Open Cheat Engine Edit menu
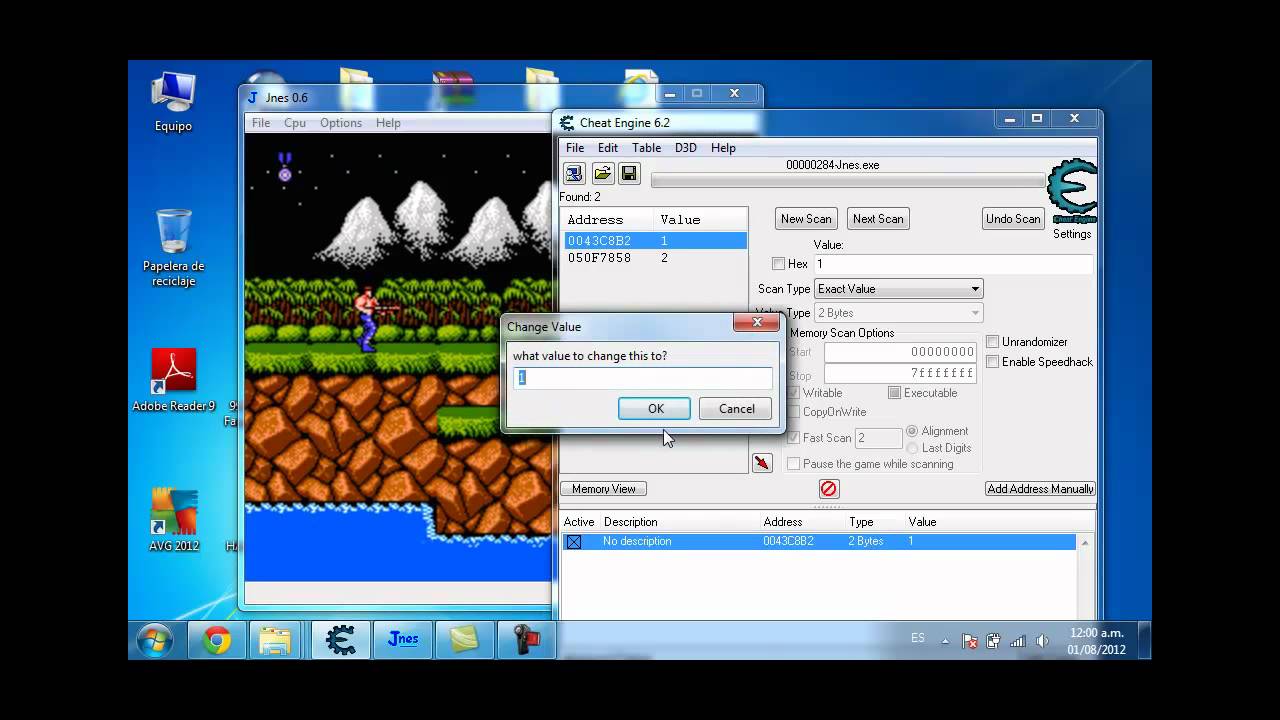This screenshot has height=720, width=1280. (608, 148)
